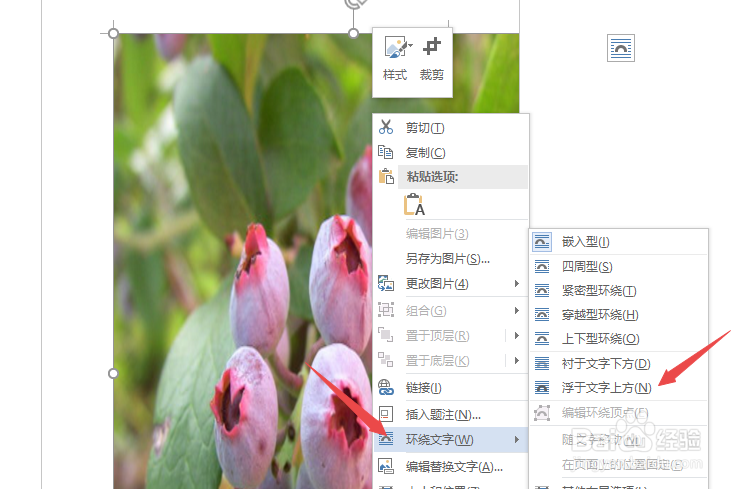This screenshot has width=745, height=489.
Task: Select wrap option 浮于文字上方(N)
Action: tap(619, 388)
